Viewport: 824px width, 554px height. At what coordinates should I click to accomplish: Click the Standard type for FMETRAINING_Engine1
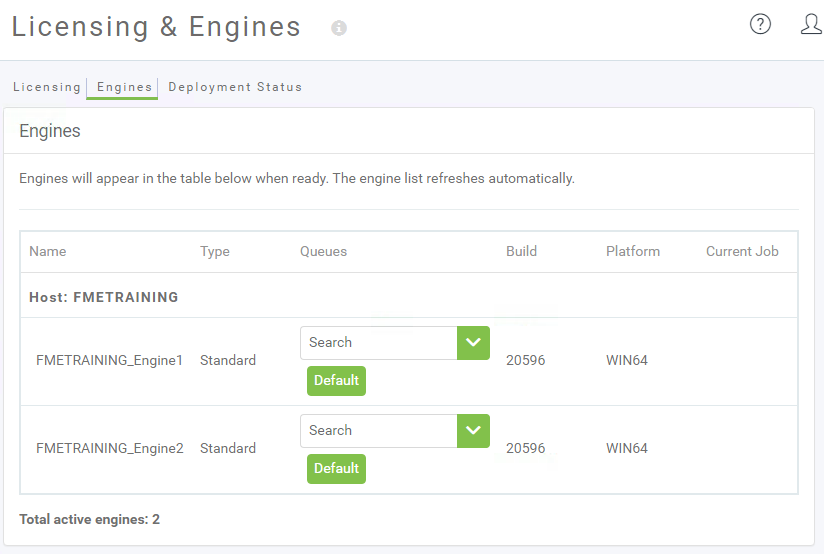tap(228, 360)
